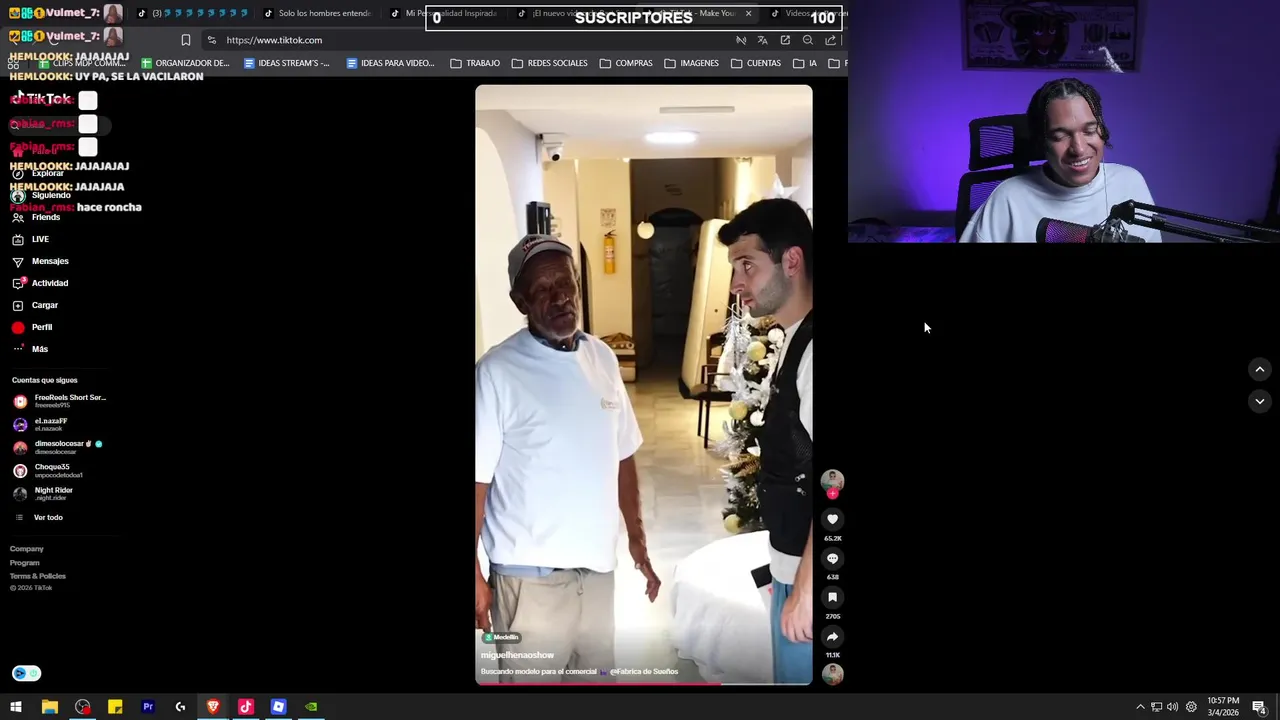1280x720 pixels.
Task: Expand the TRABAJO bookmarks folder
Action: [x=475, y=63]
